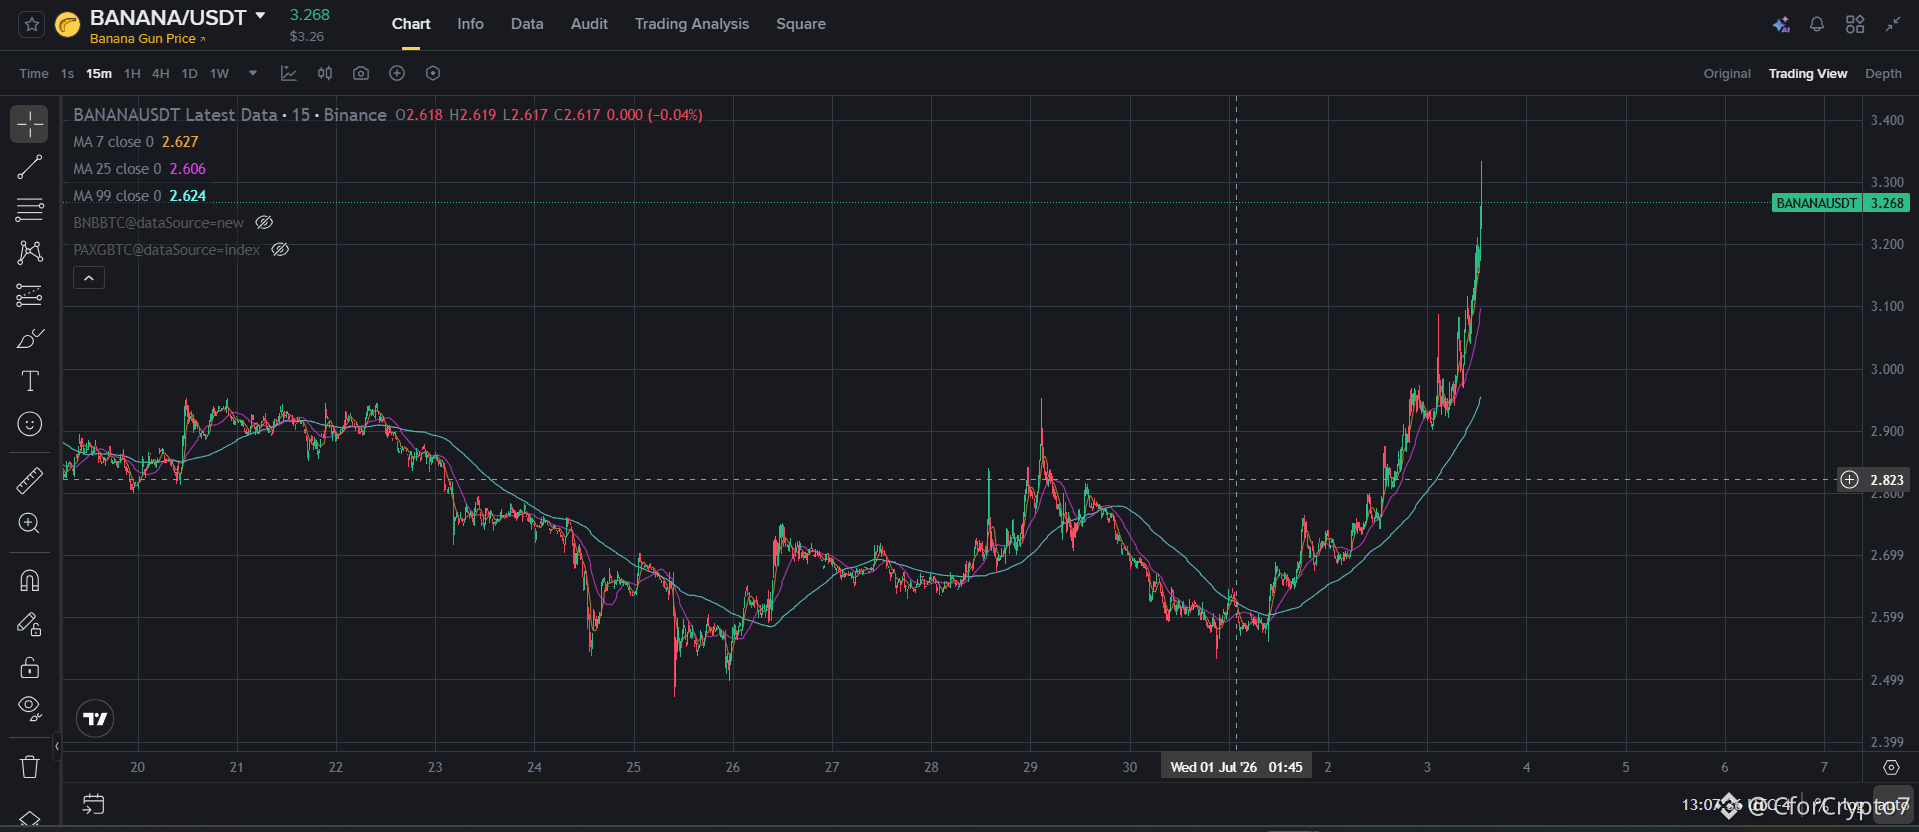Remove drawings with the trash icon

(30, 767)
